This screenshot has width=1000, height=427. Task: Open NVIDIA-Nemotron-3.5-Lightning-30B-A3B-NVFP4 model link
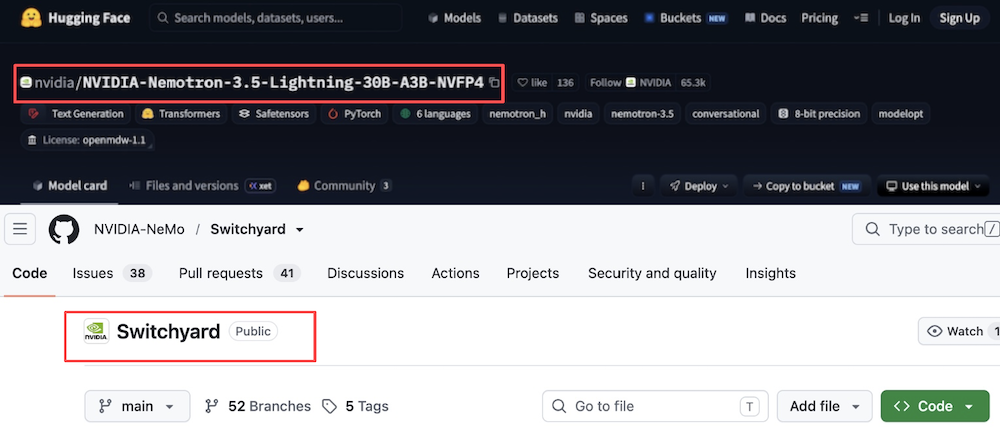pos(283,82)
